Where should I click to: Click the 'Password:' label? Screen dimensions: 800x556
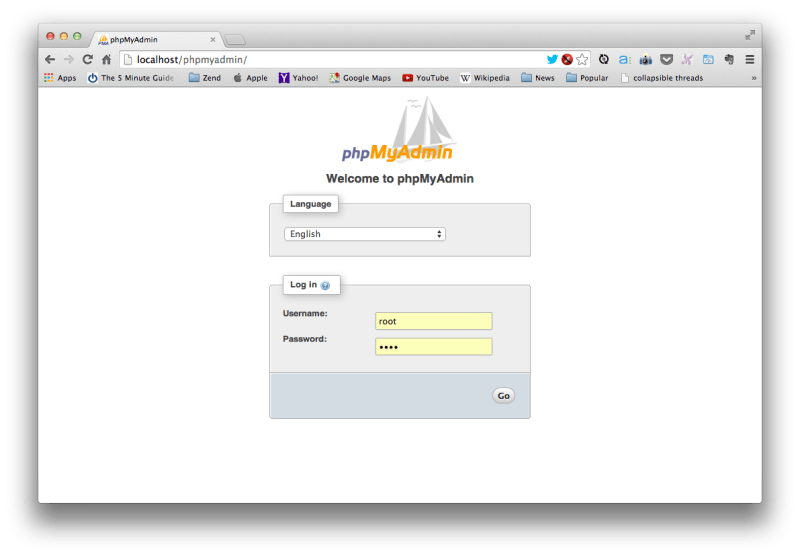tap(305, 339)
